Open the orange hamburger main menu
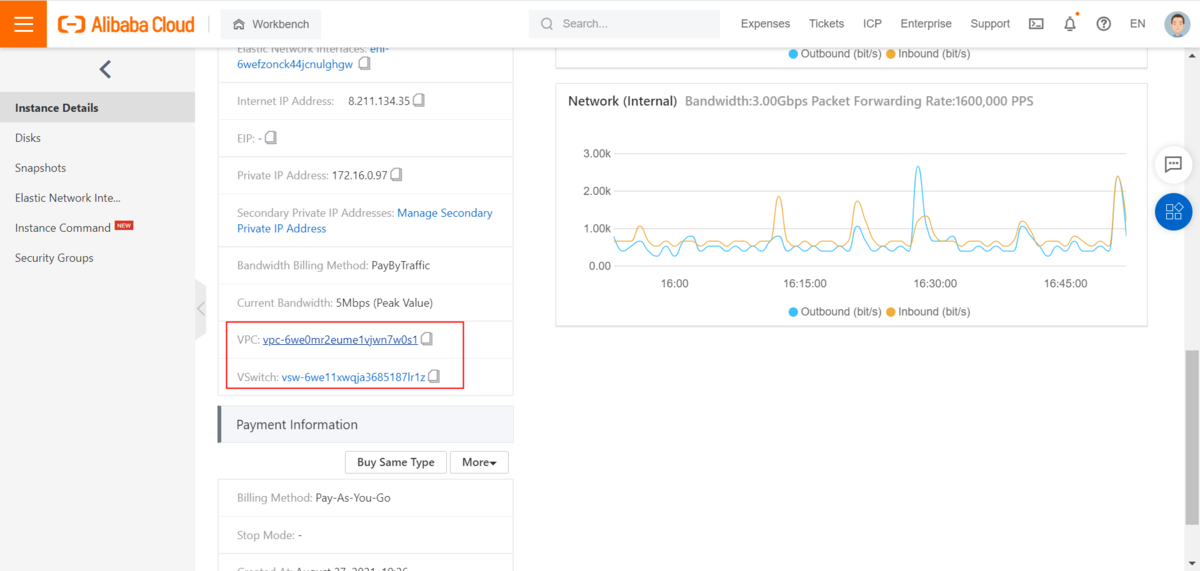The height and width of the screenshot is (571, 1200). (x=23, y=23)
